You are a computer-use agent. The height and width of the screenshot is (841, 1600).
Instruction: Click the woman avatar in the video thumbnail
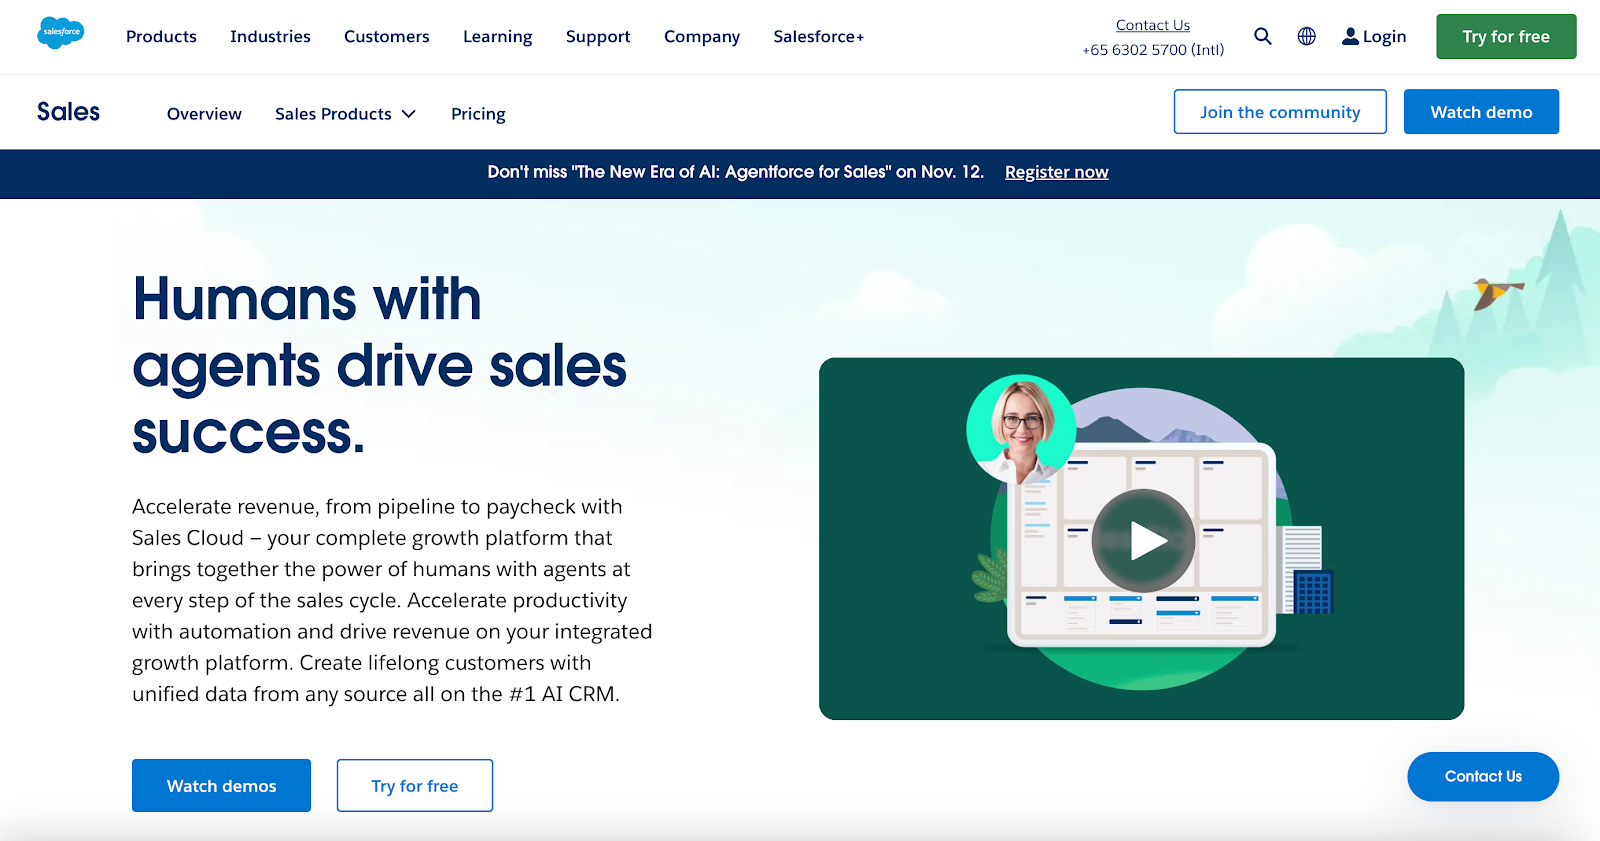(x=1021, y=429)
